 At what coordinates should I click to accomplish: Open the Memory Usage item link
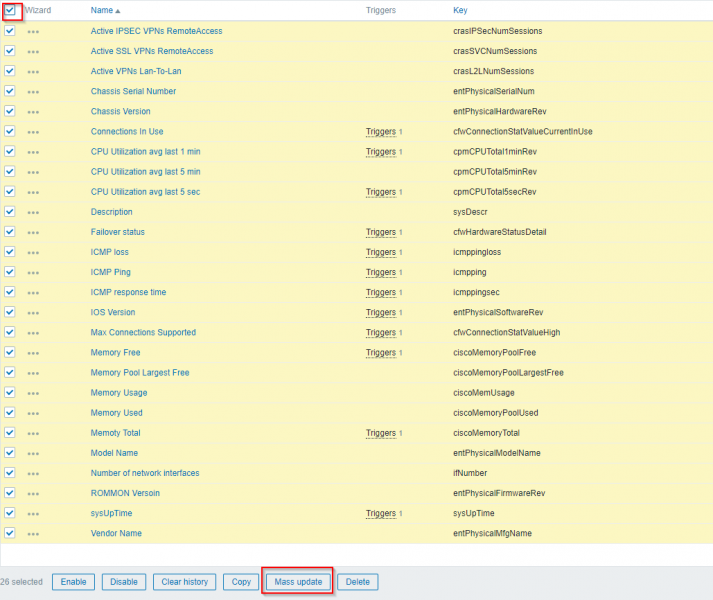coord(119,393)
